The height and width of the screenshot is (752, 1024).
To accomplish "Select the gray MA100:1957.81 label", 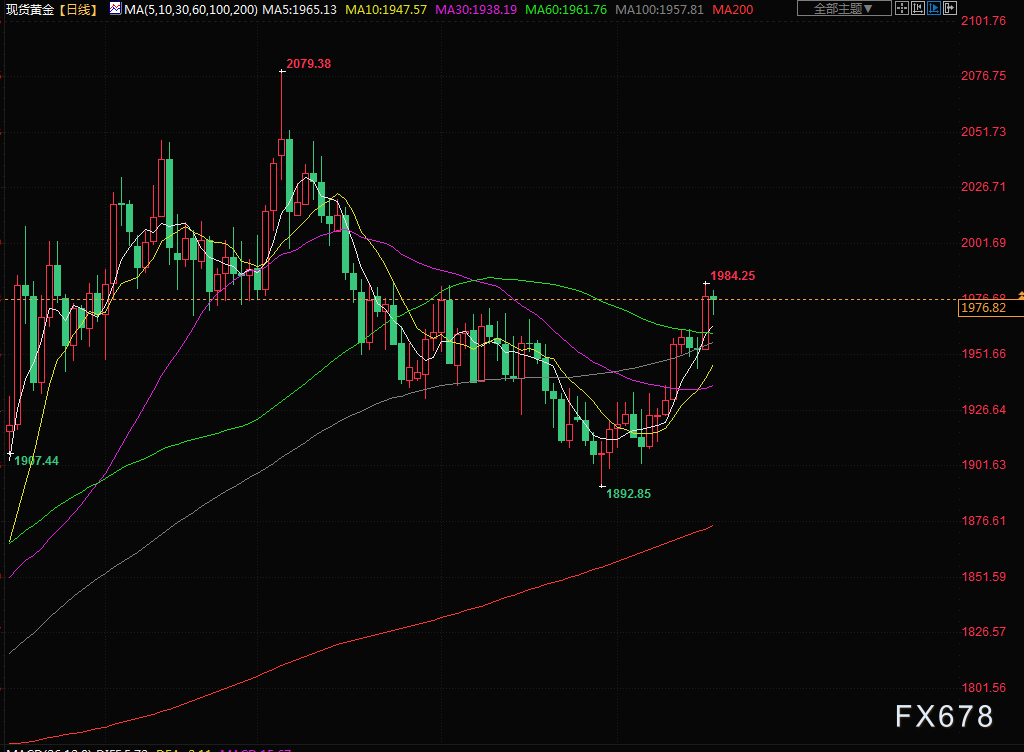I will coord(658,9).
